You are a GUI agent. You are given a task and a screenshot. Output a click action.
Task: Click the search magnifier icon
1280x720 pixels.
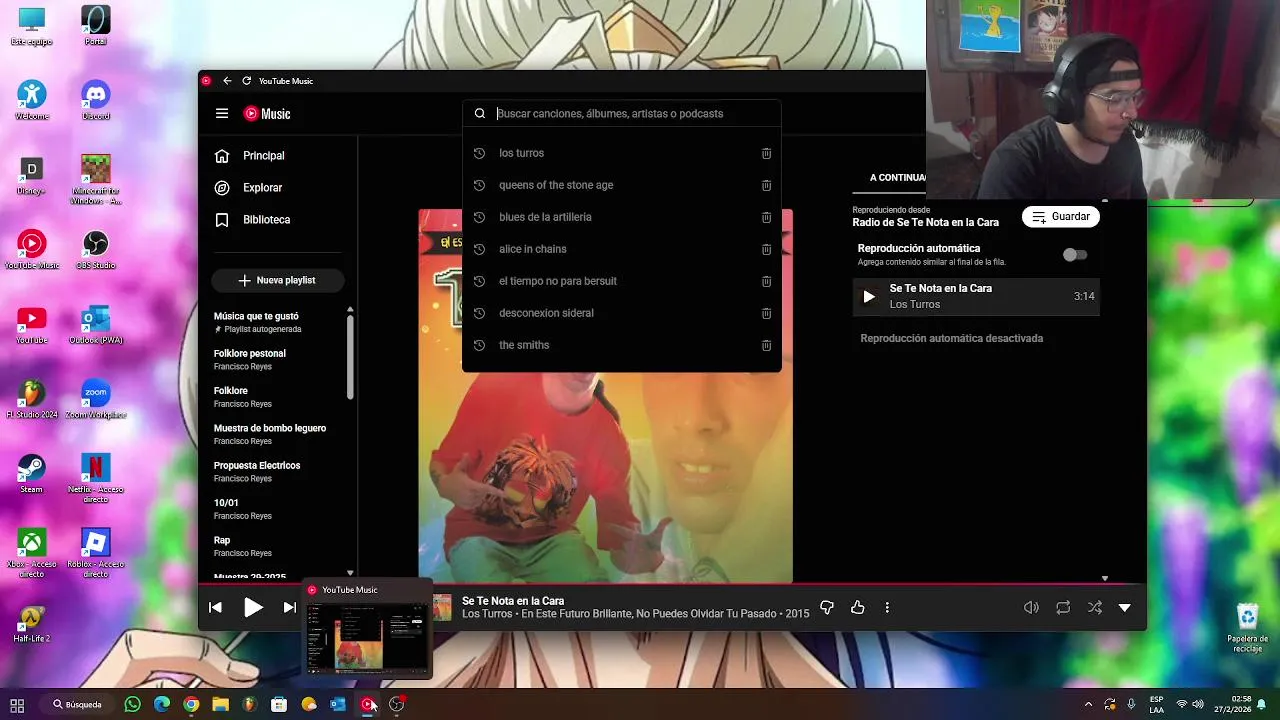click(480, 114)
